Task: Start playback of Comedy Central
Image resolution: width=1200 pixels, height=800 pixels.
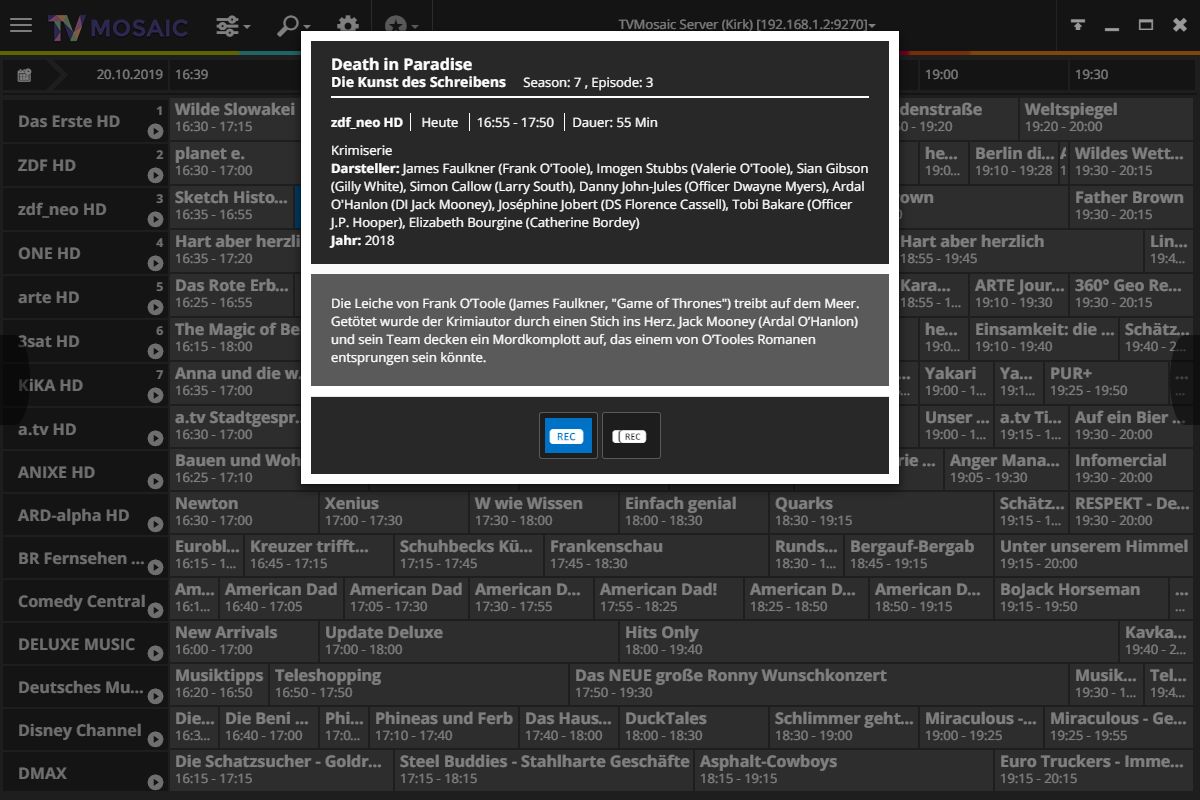Action: [155, 611]
